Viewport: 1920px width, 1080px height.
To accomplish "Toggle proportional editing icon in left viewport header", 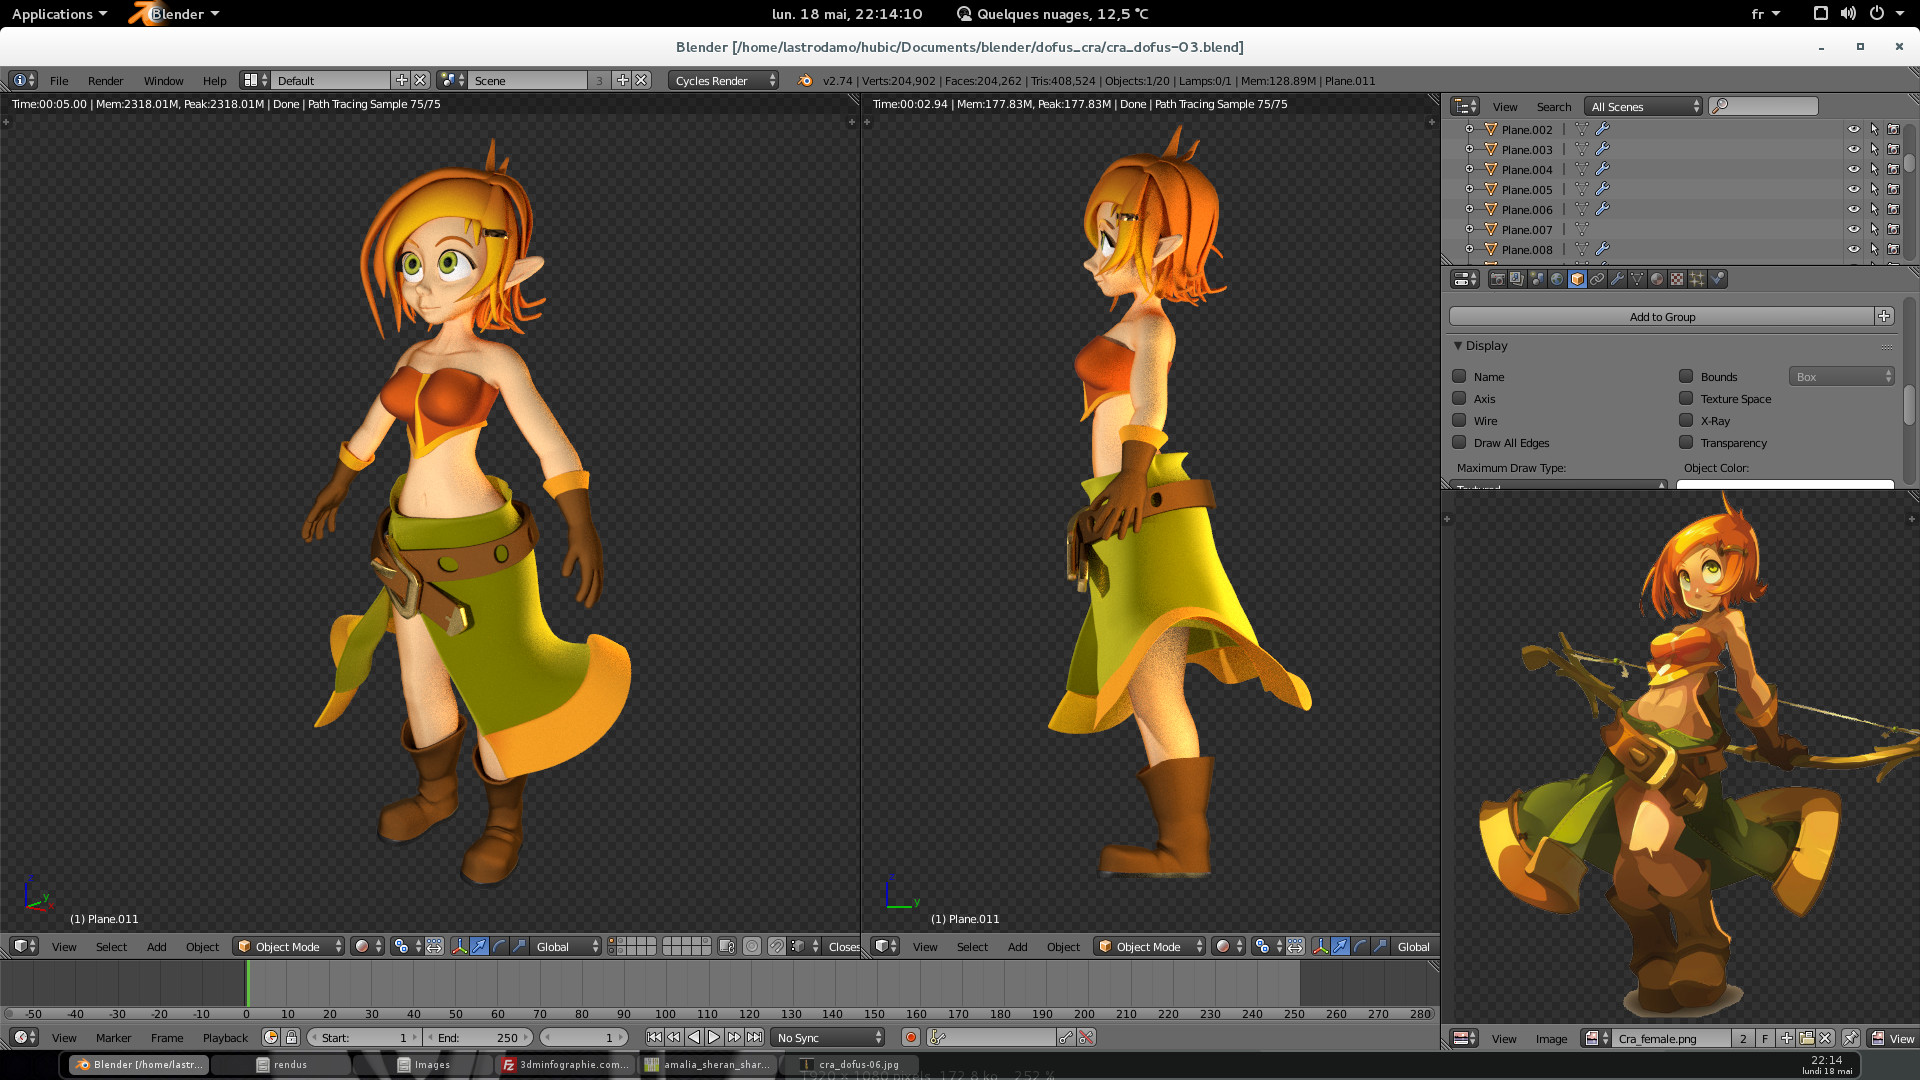I will 752,946.
